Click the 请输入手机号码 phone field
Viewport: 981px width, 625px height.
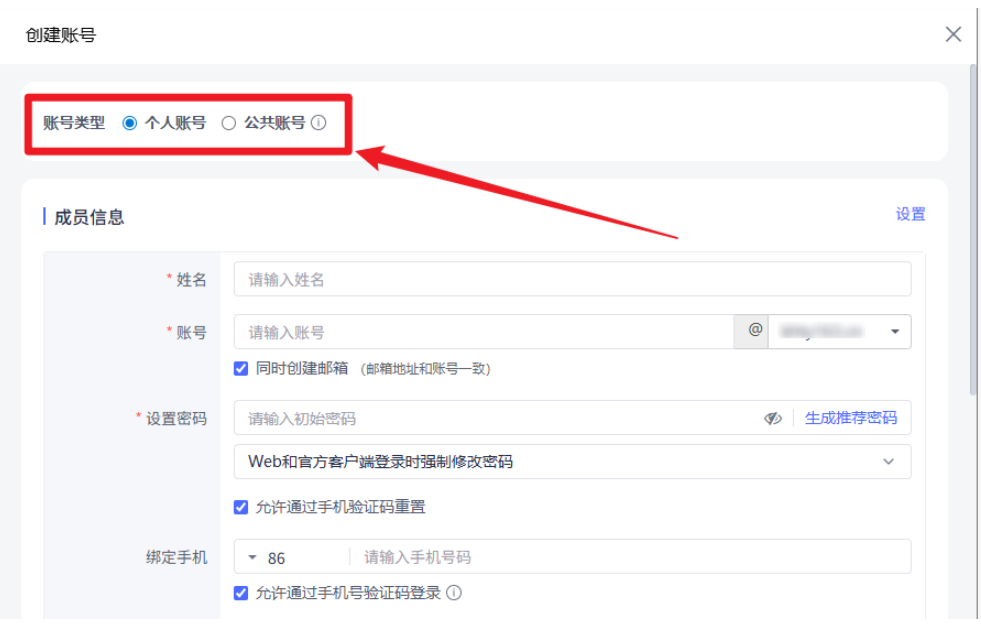point(629,557)
